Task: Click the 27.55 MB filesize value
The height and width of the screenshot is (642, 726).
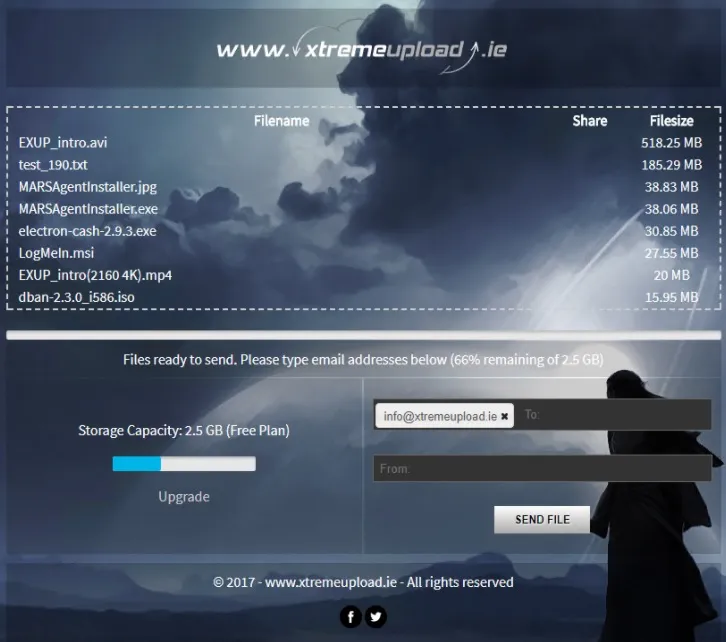Action: (x=671, y=253)
